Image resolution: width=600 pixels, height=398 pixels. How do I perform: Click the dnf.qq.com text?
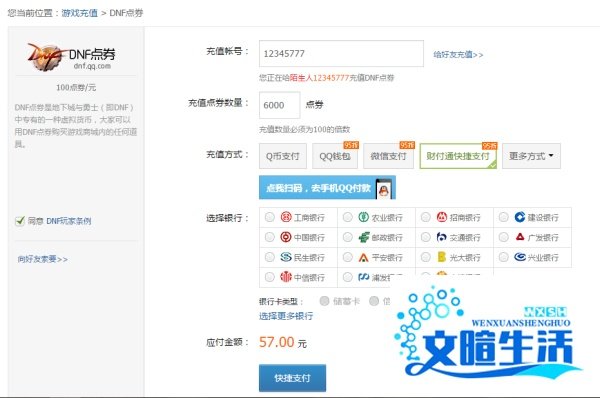point(92,66)
